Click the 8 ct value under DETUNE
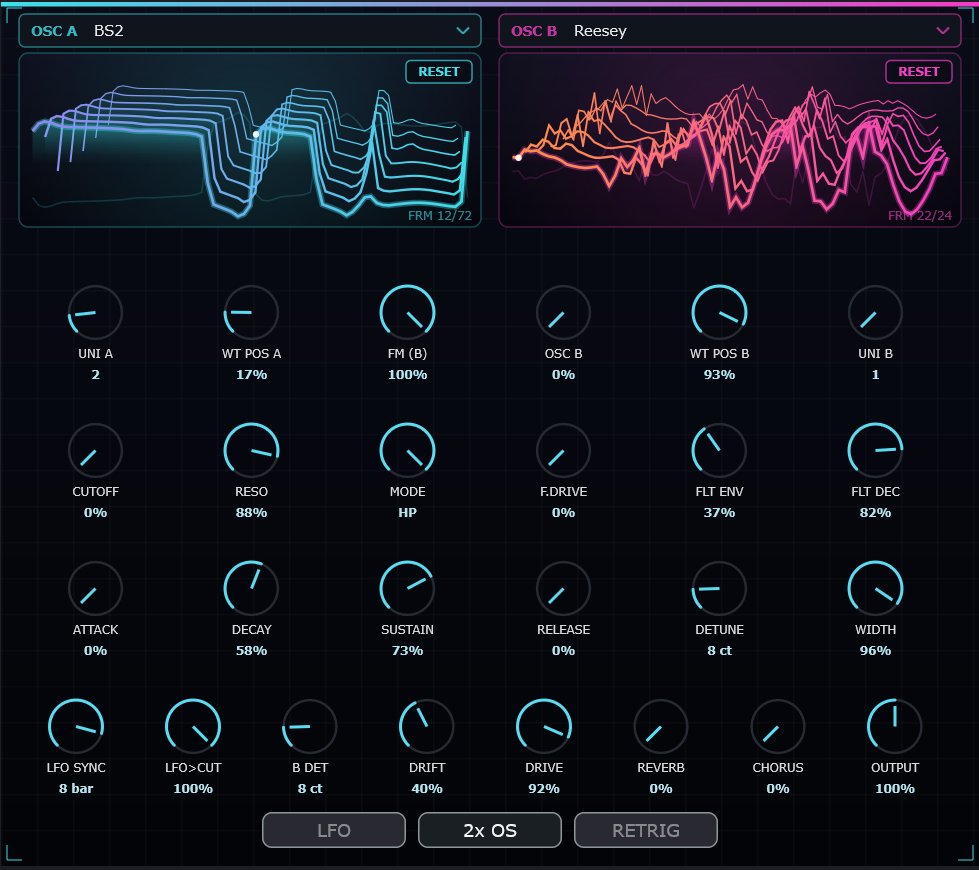This screenshot has height=870, width=979. [x=719, y=651]
